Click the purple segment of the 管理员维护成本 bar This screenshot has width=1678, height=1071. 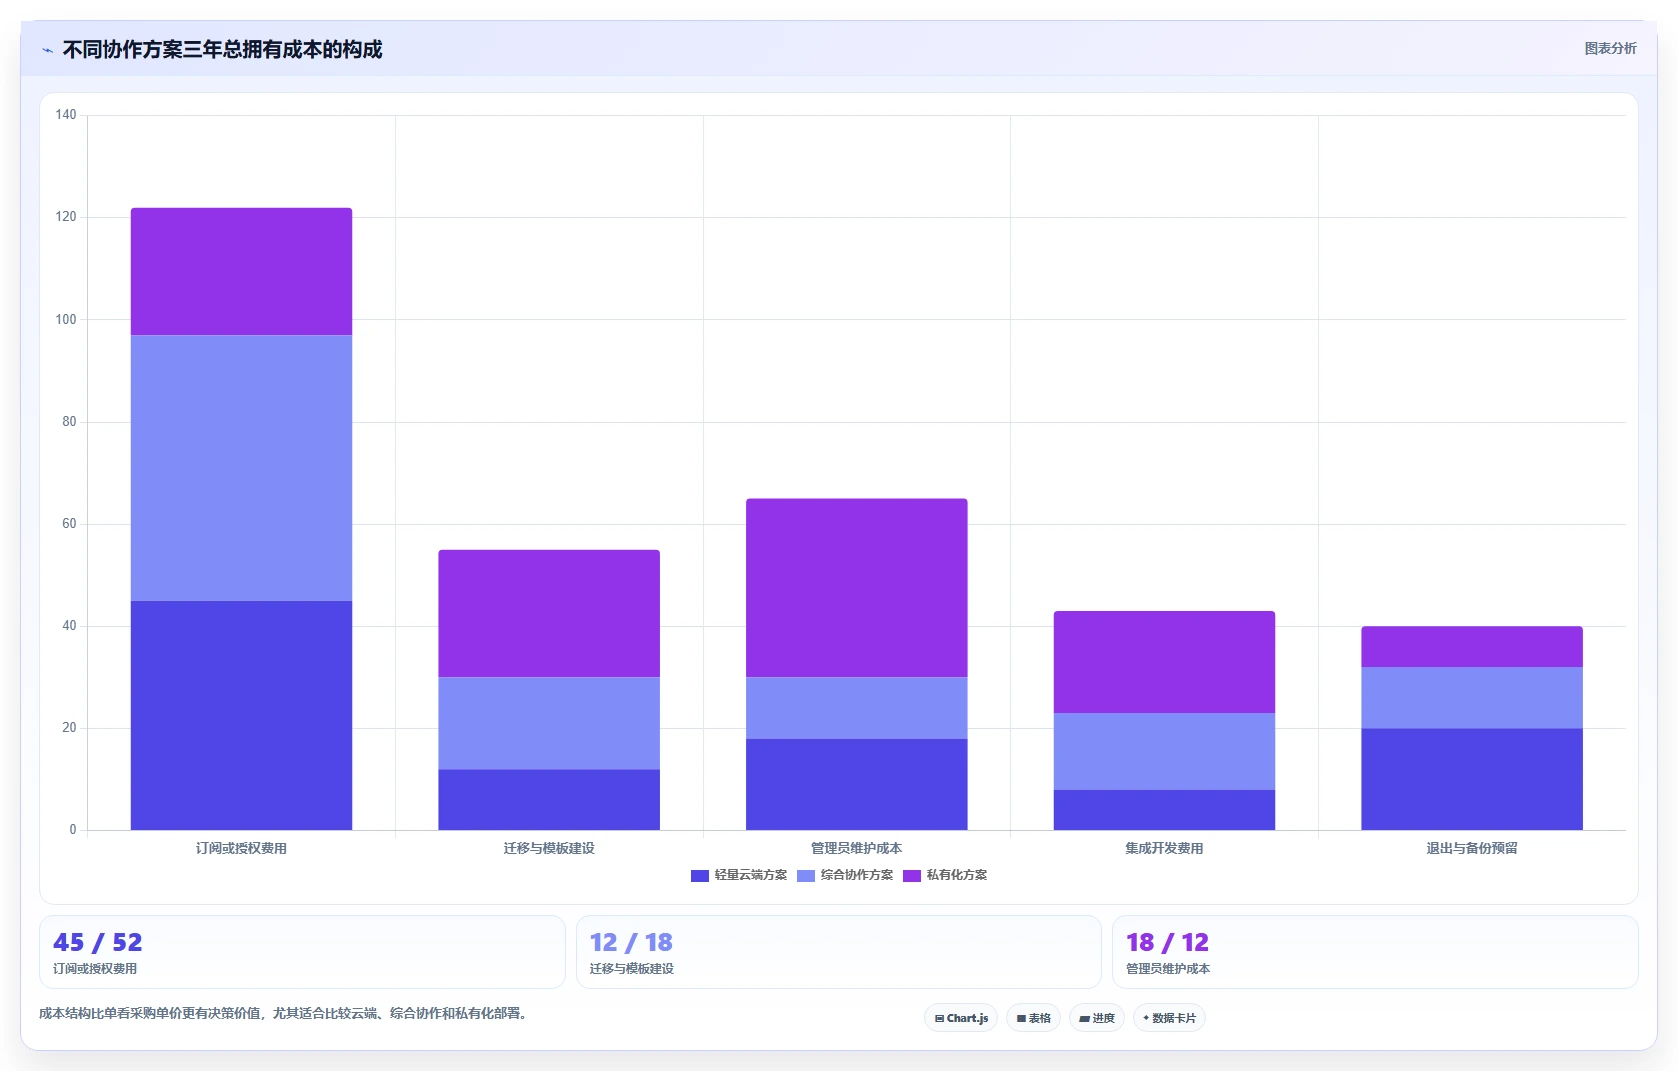tap(857, 588)
